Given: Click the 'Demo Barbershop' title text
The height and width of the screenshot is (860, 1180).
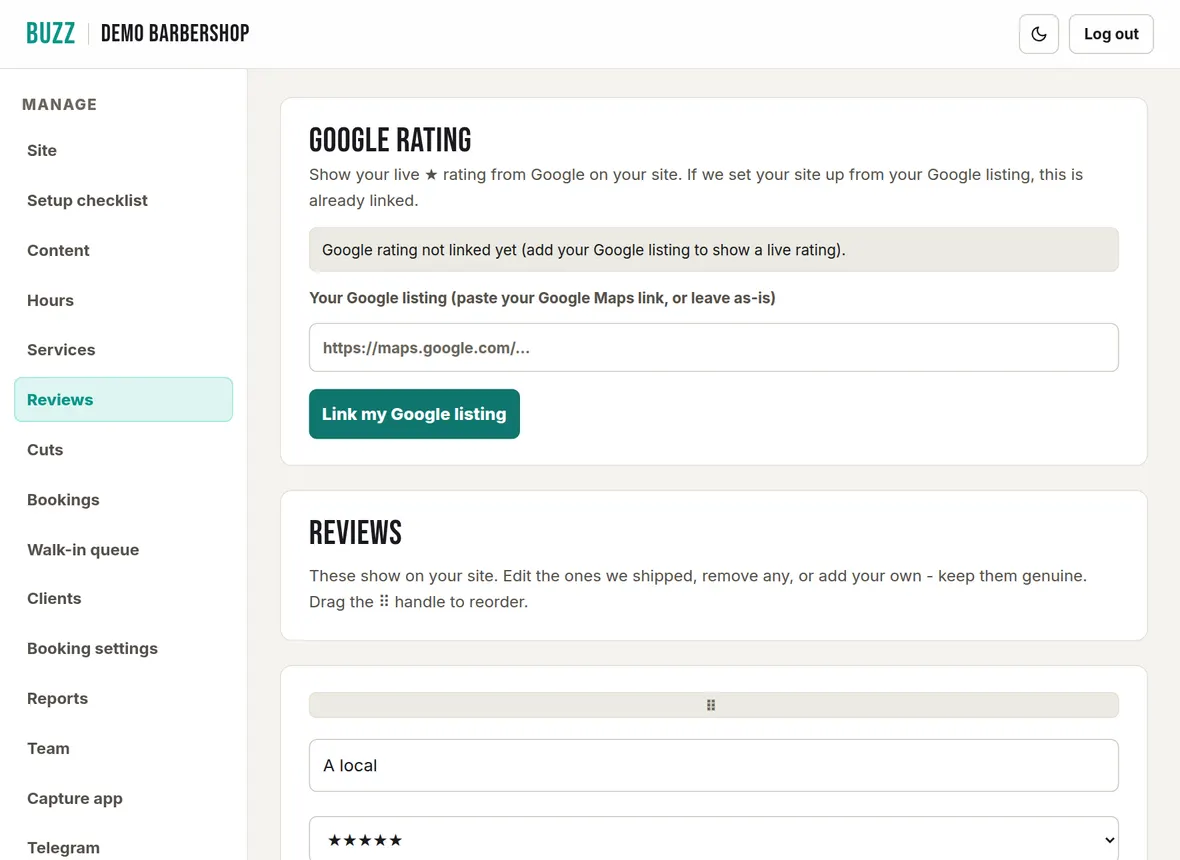Looking at the screenshot, I should [x=175, y=33].
